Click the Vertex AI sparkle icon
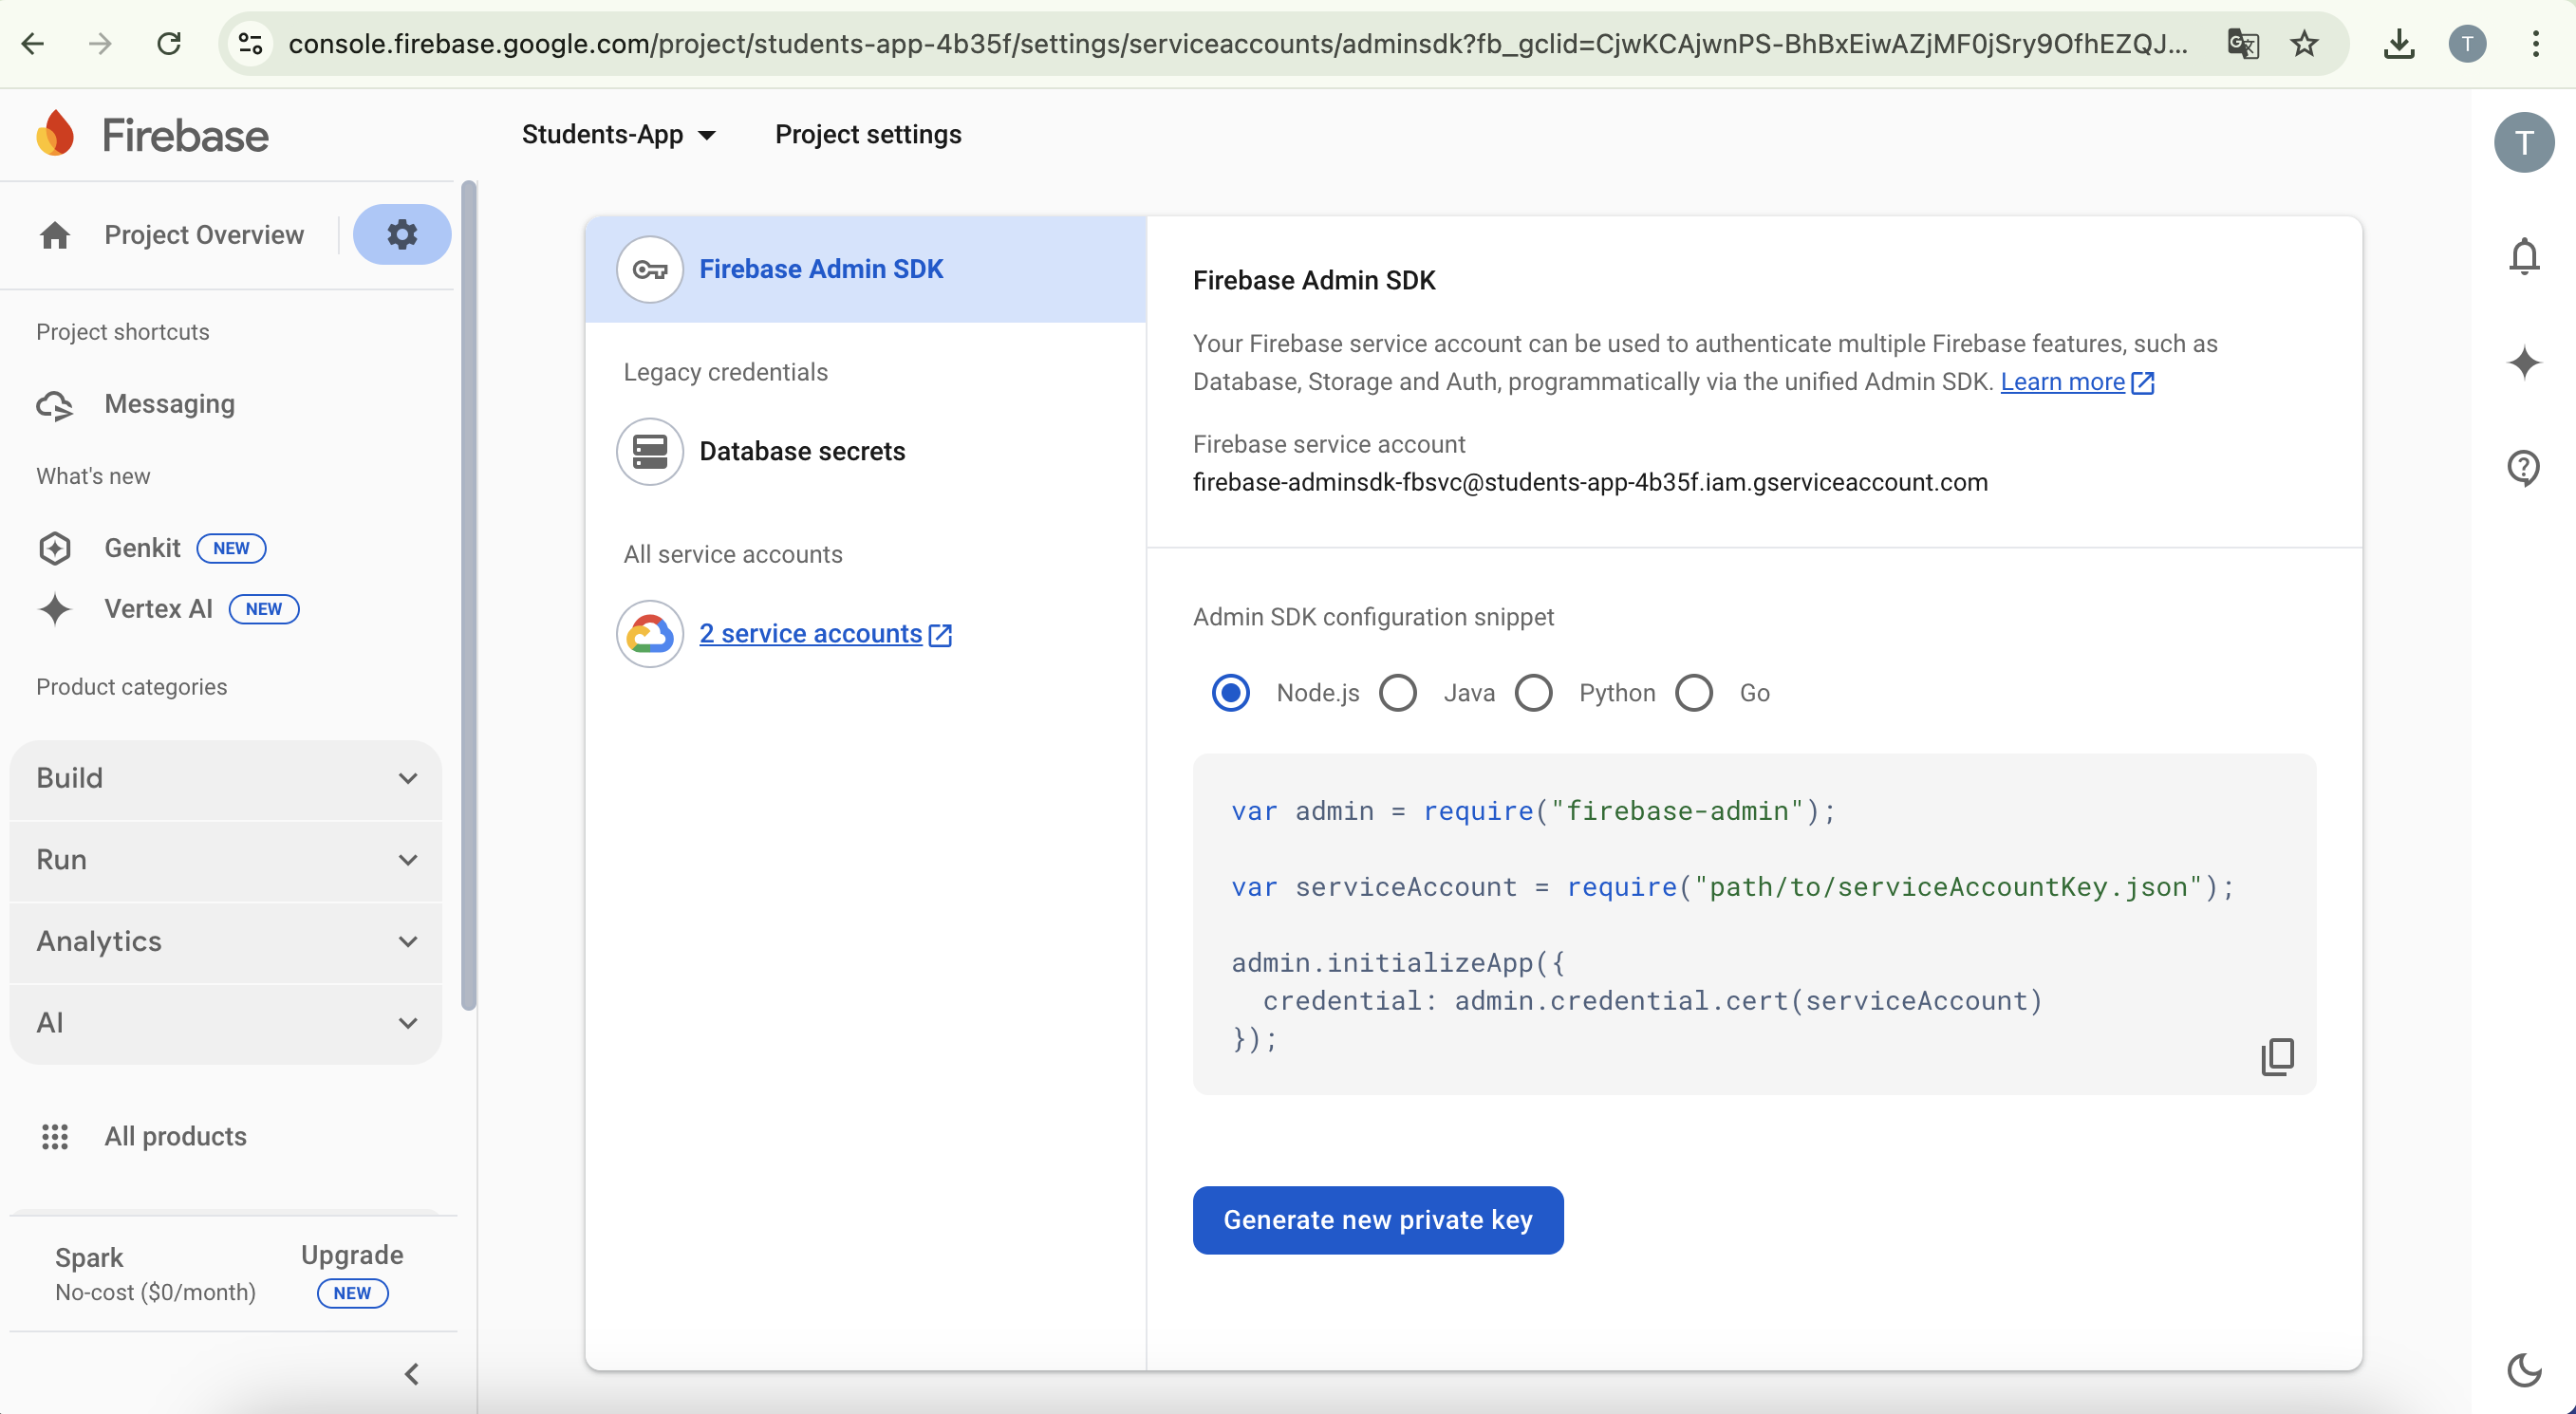 point(55,609)
